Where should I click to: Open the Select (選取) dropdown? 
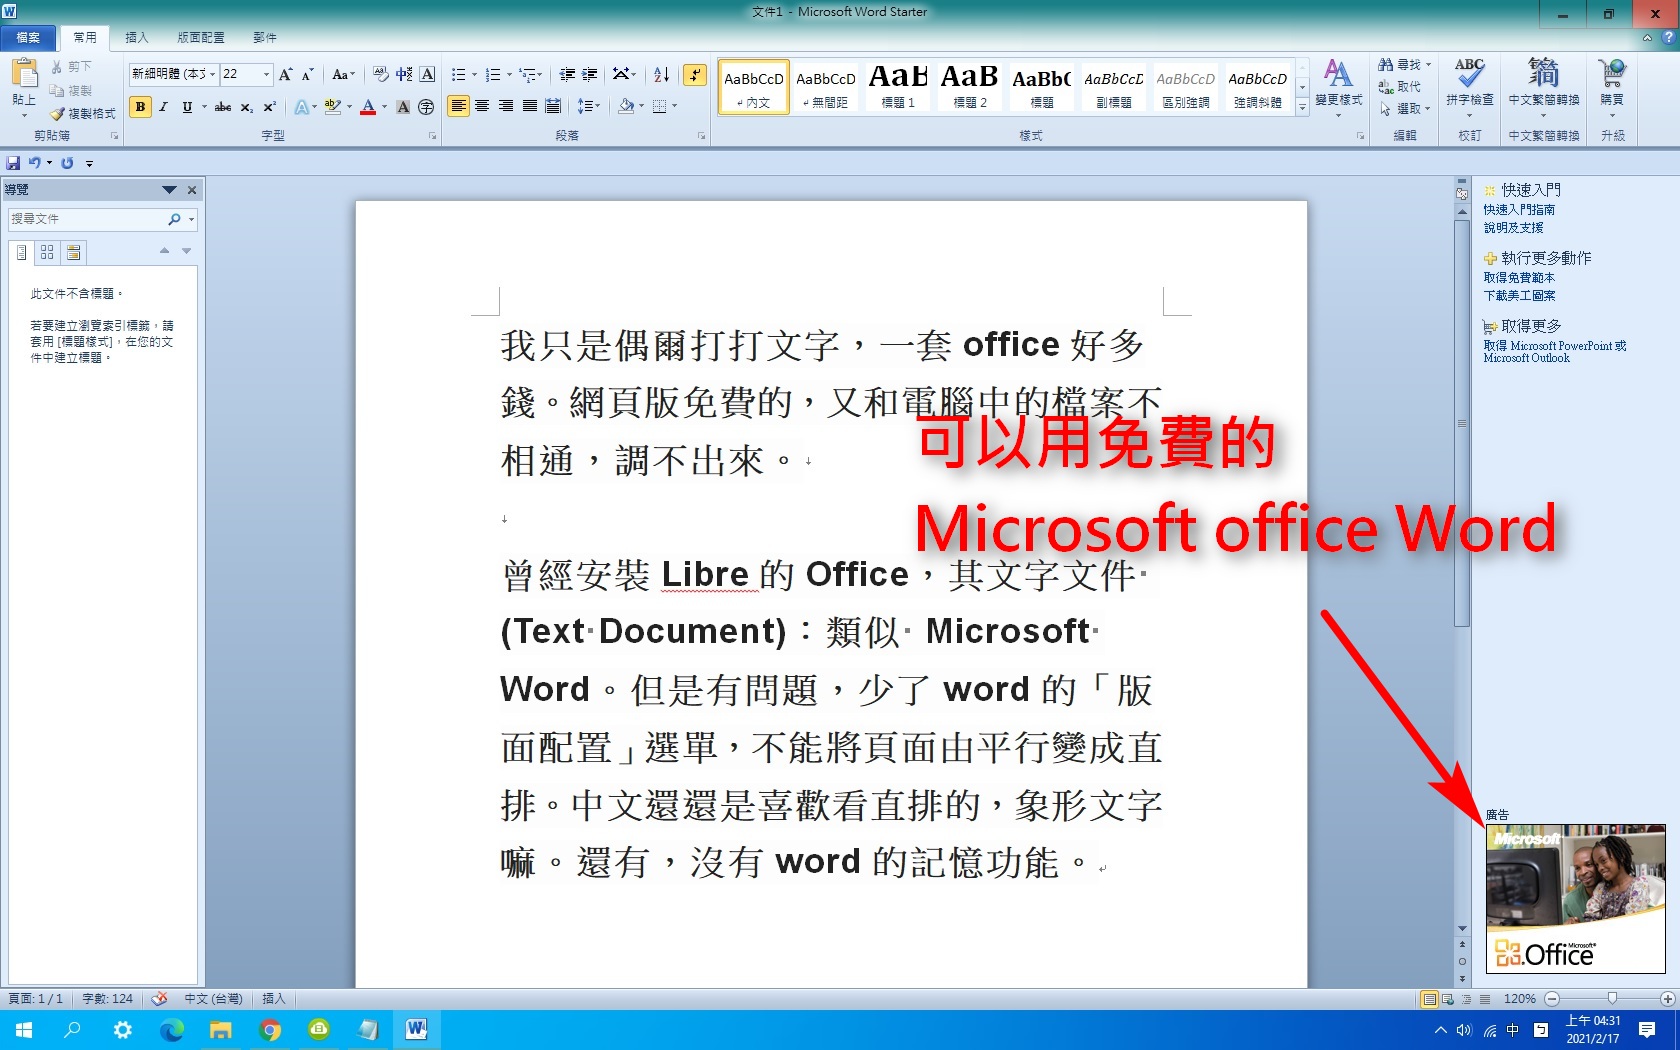1404,109
